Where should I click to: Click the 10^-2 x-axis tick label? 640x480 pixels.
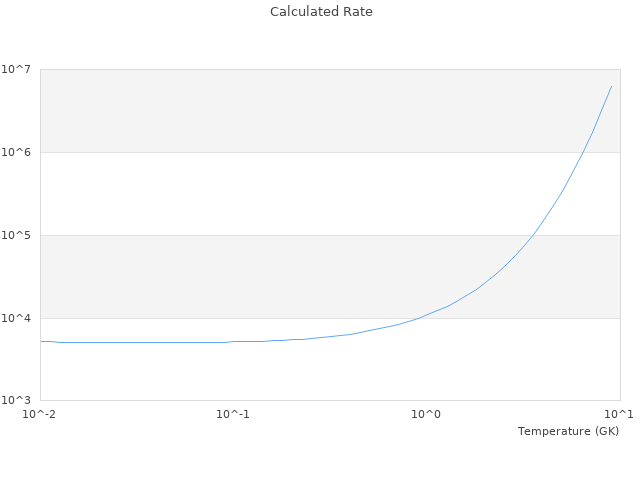[x=39, y=414]
